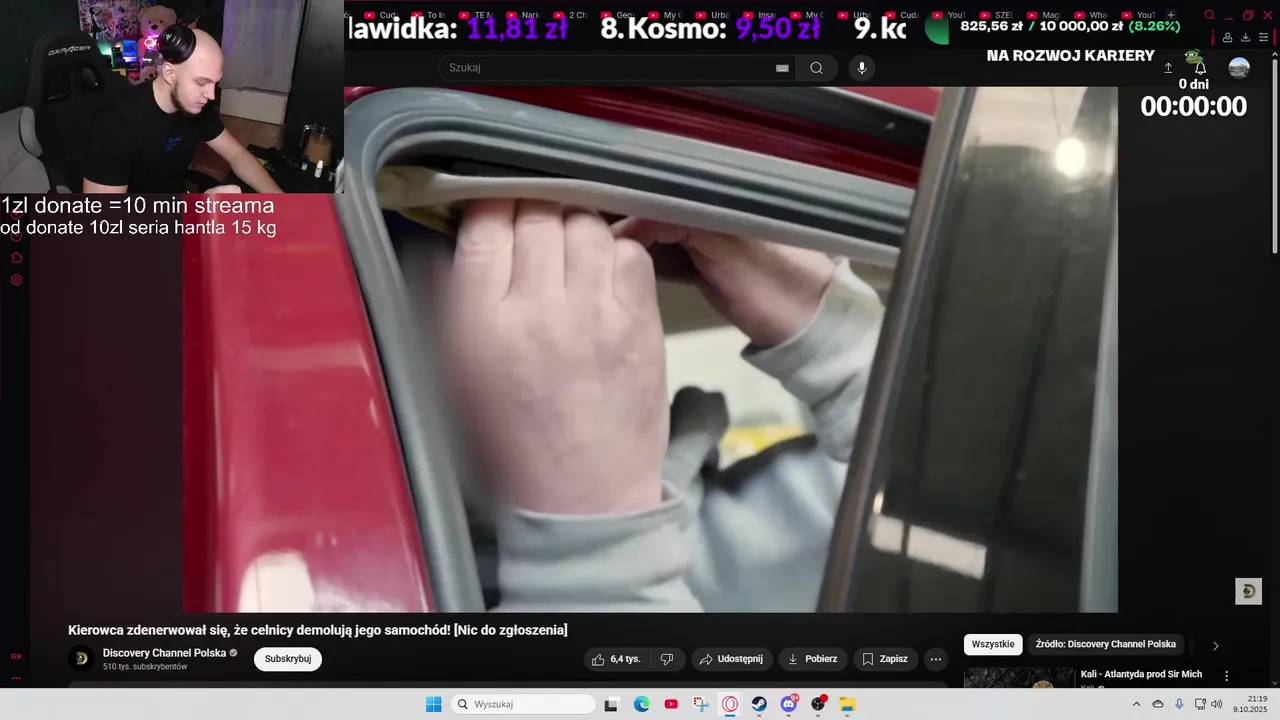Open OBS Studio from the taskbar
This screenshot has width=1280, height=720.
pos(818,704)
